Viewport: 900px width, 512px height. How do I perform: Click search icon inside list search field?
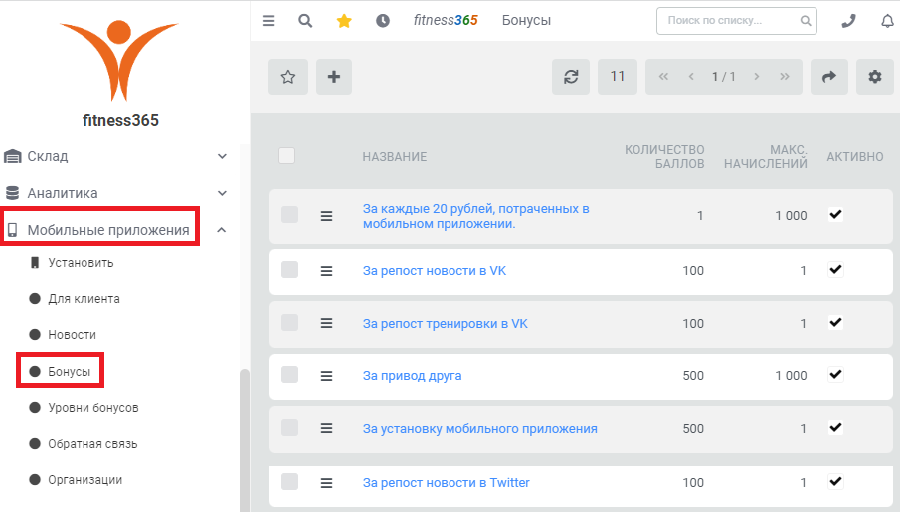806,21
